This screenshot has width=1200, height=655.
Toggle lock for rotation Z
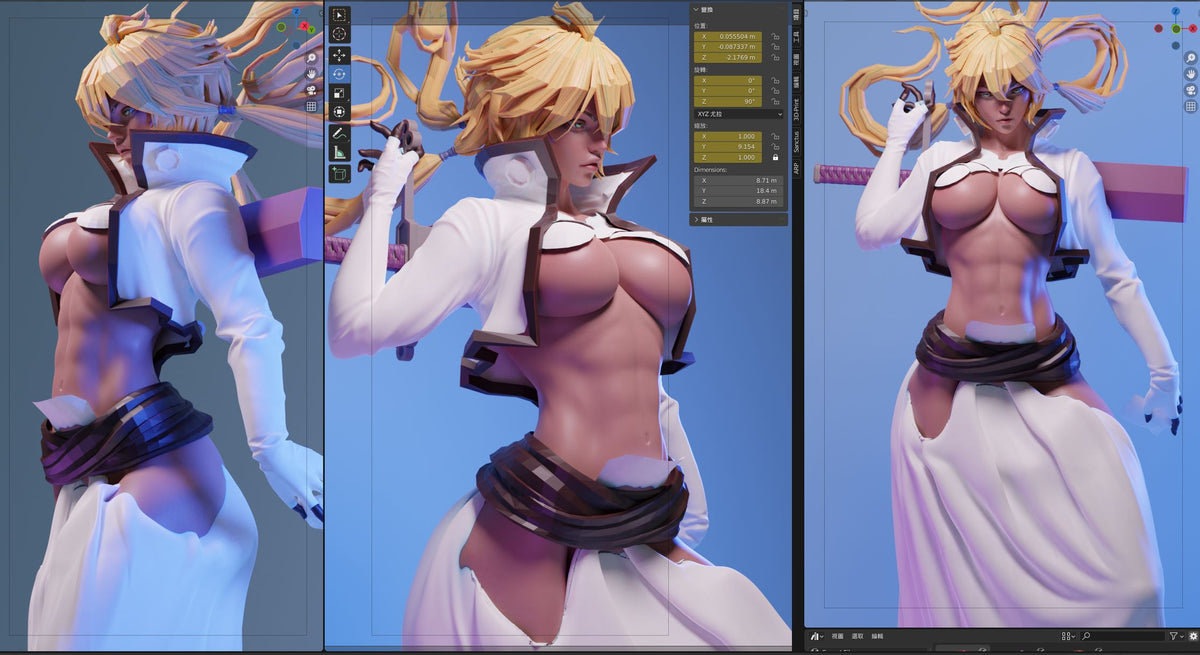pos(774,101)
